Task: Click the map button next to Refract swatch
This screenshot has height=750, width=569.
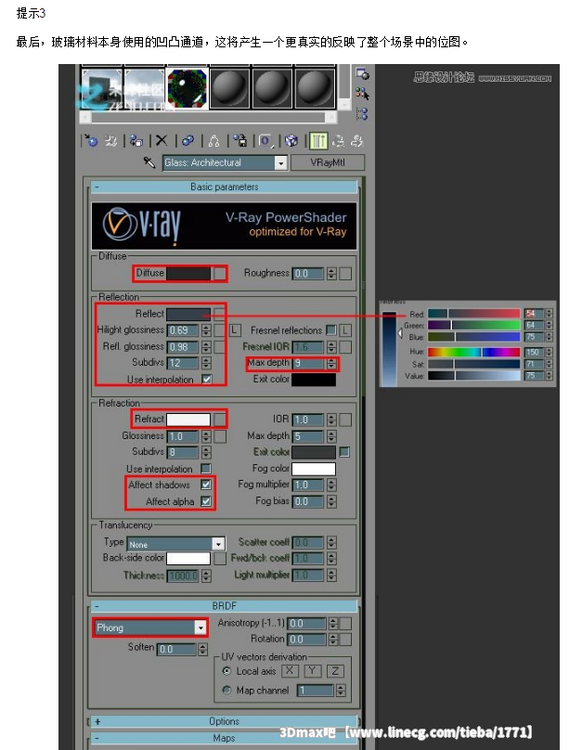Action: [x=219, y=419]
